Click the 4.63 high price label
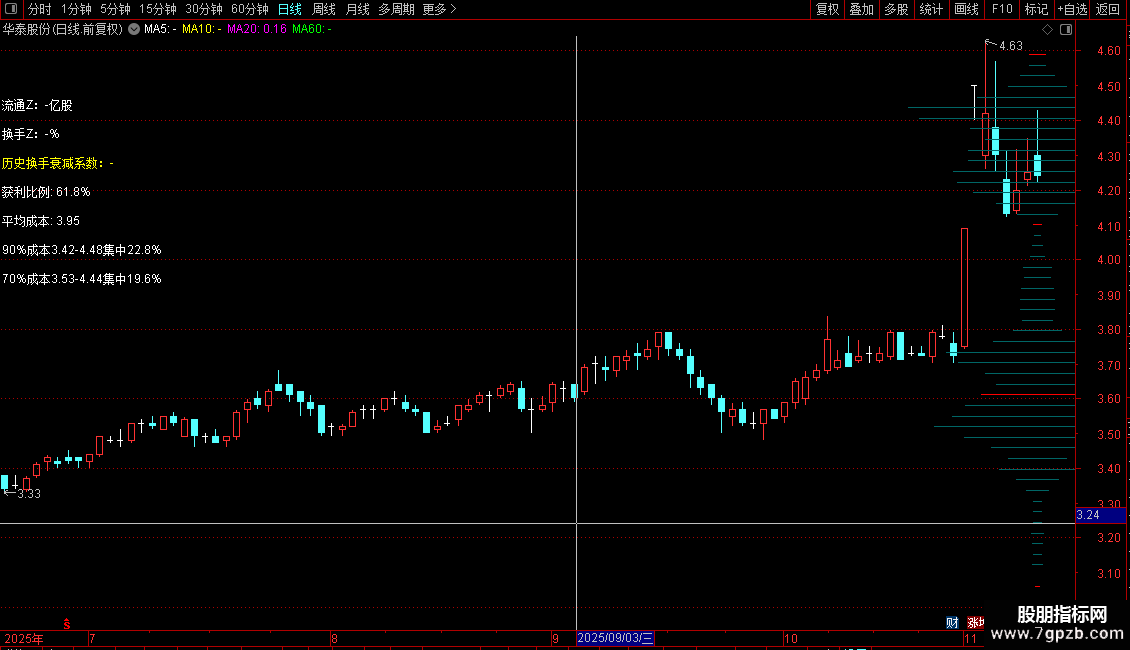This screenshot has height=650, width=1130. coord(1010,46)
